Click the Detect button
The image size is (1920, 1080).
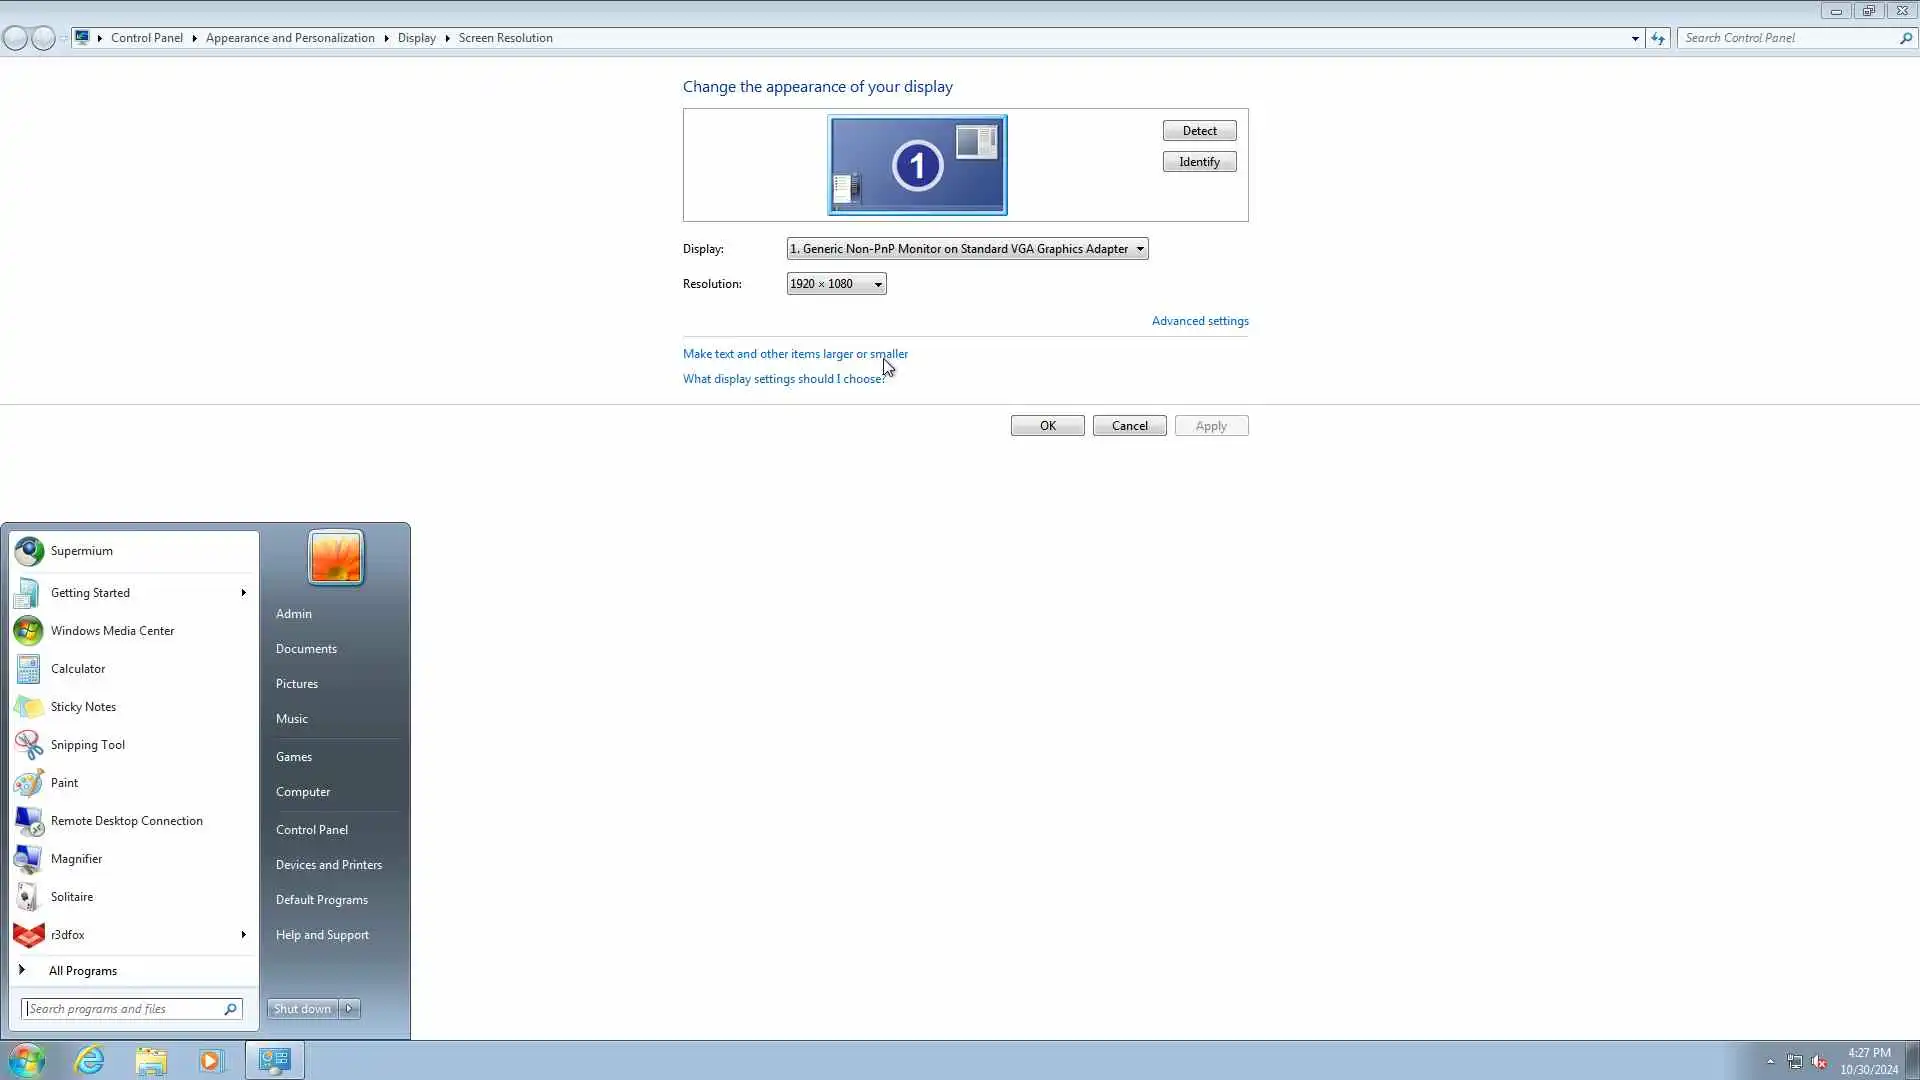tap(1199, 131)
